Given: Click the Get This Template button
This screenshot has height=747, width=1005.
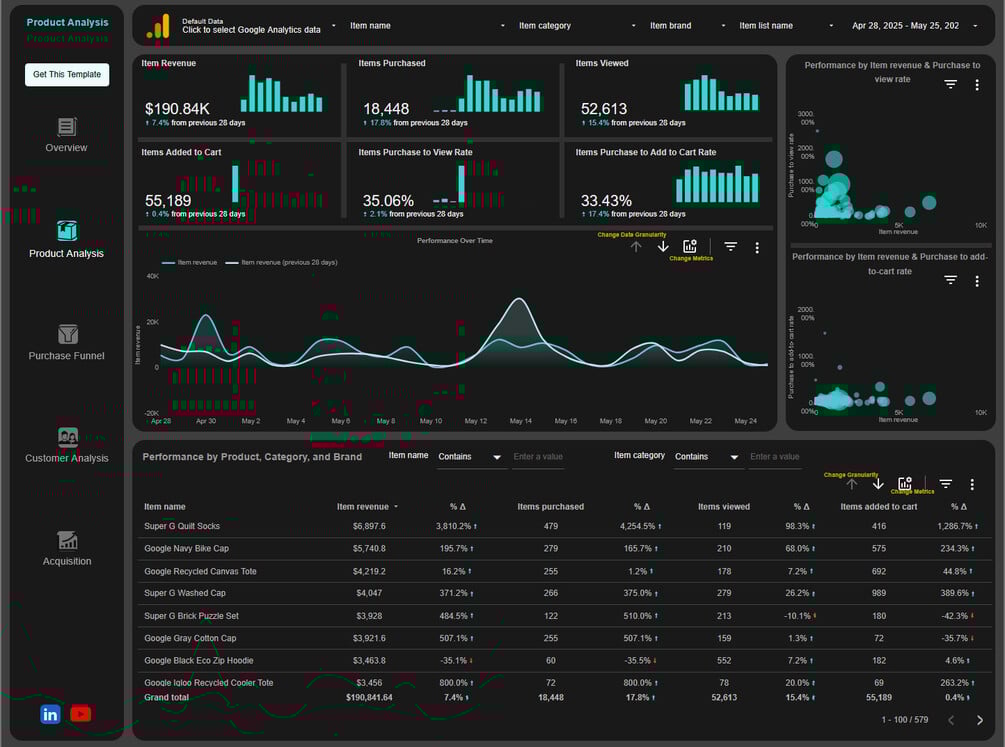Looking at the screenshot, I should (x=67, y=74).
